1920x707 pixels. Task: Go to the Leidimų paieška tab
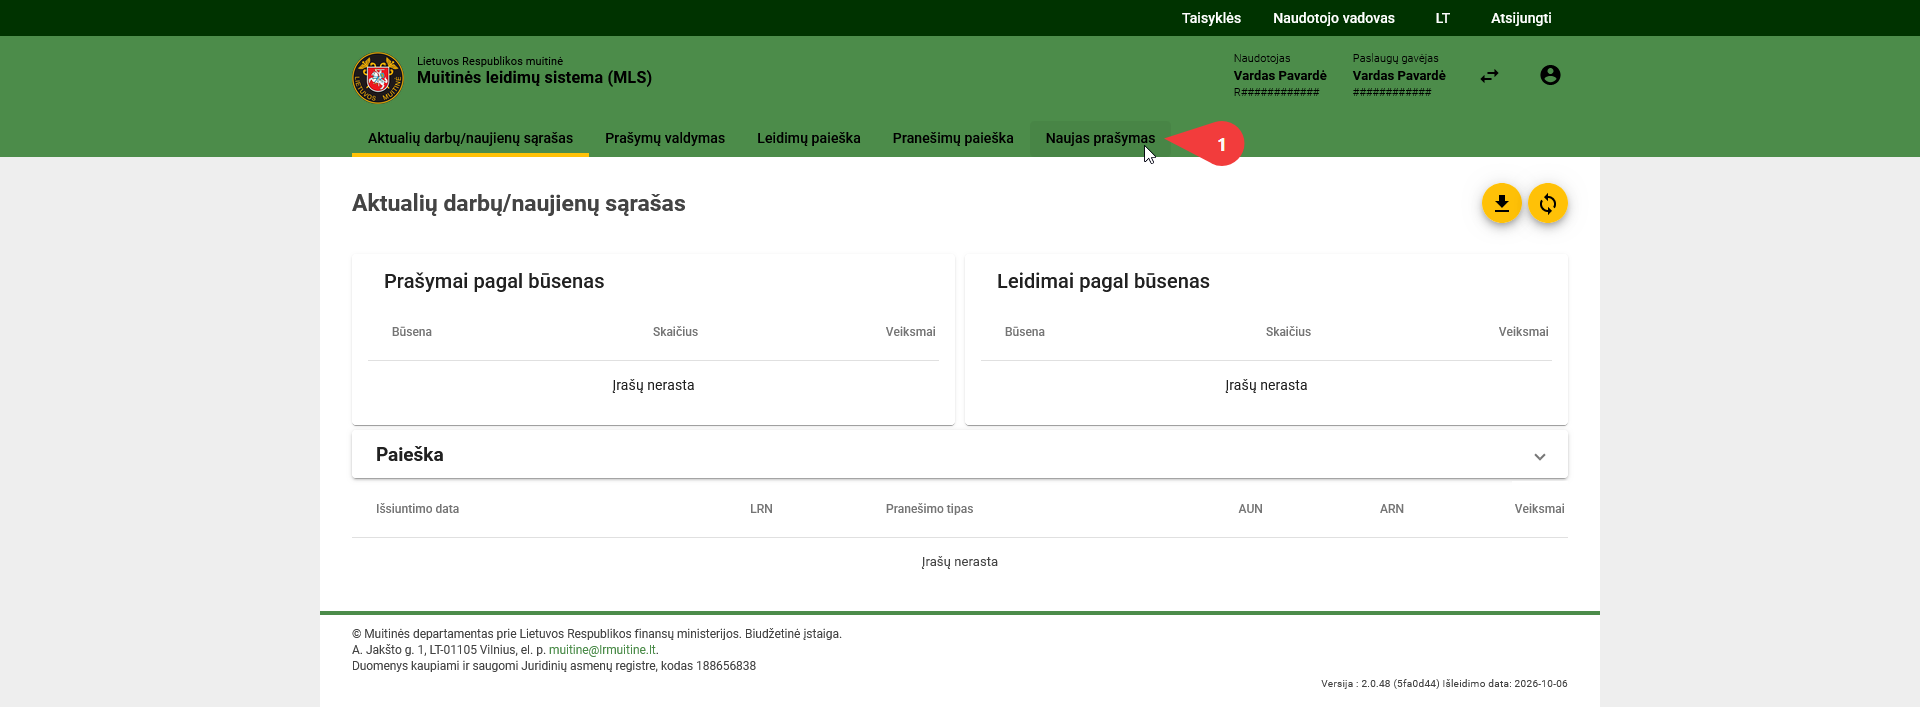[x=809, y=138]
